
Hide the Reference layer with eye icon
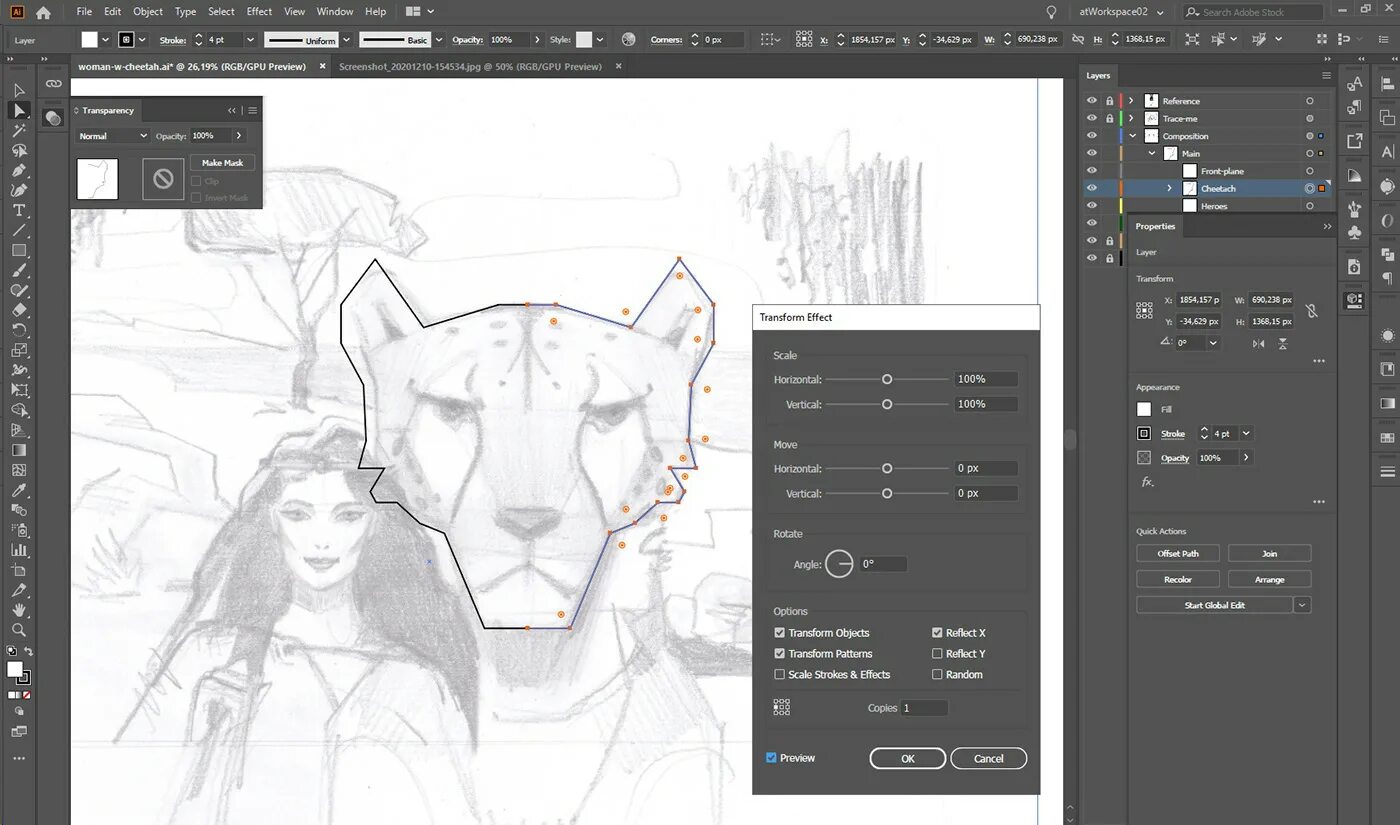(1092, 101)
